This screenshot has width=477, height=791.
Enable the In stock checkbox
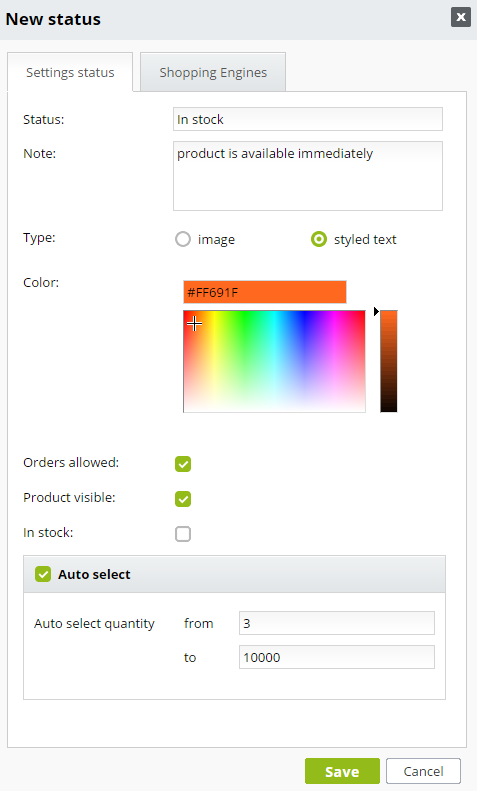point(183,534)
